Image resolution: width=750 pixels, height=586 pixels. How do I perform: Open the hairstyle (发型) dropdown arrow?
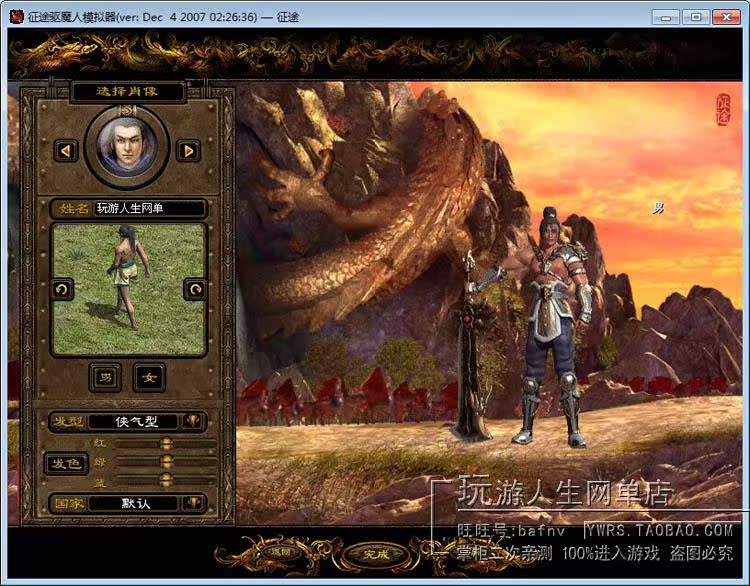tap(193, 422)
